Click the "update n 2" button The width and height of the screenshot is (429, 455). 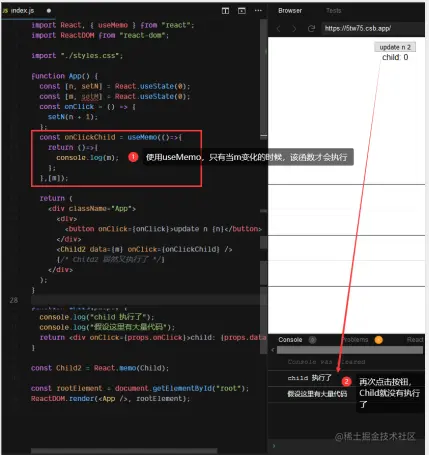395,47
